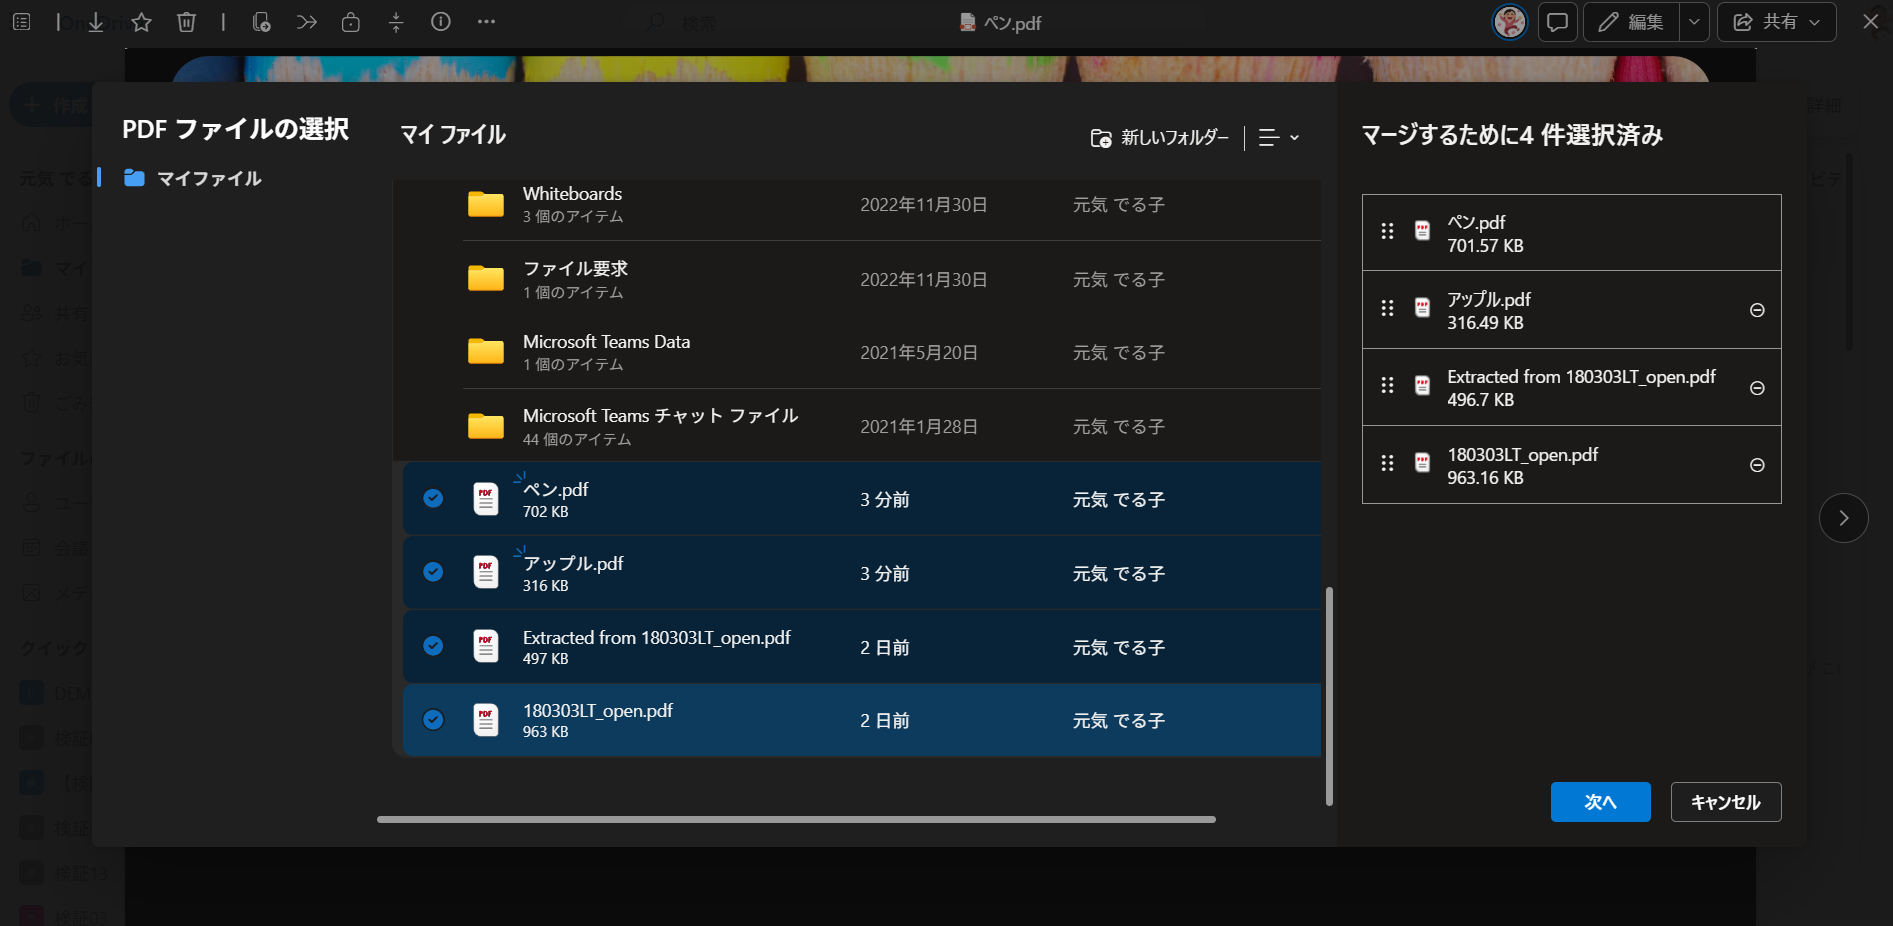Viewport: 1893px width, 926px height.
Task: Click the horizontal scrollbar under file list
Action: 795,819
